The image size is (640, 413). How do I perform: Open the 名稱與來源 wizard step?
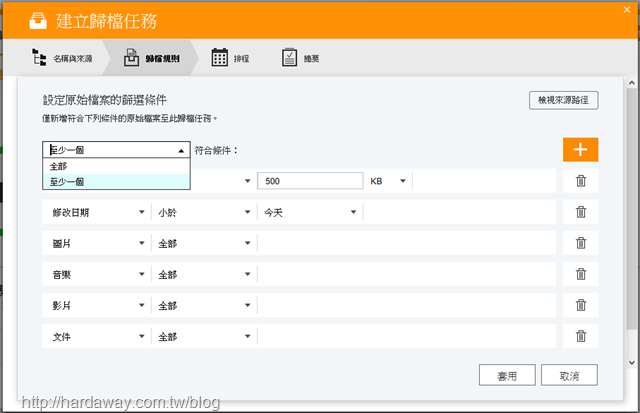click(x=62, y=58)
